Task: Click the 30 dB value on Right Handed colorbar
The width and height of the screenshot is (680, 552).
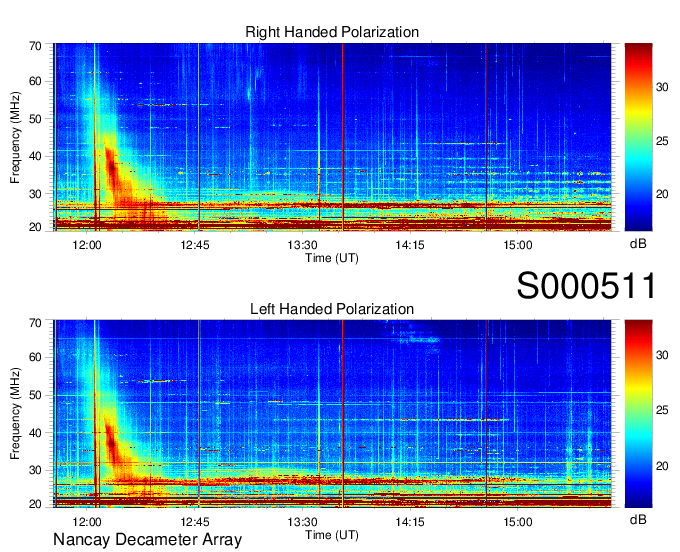Action: tap(662, 87)
